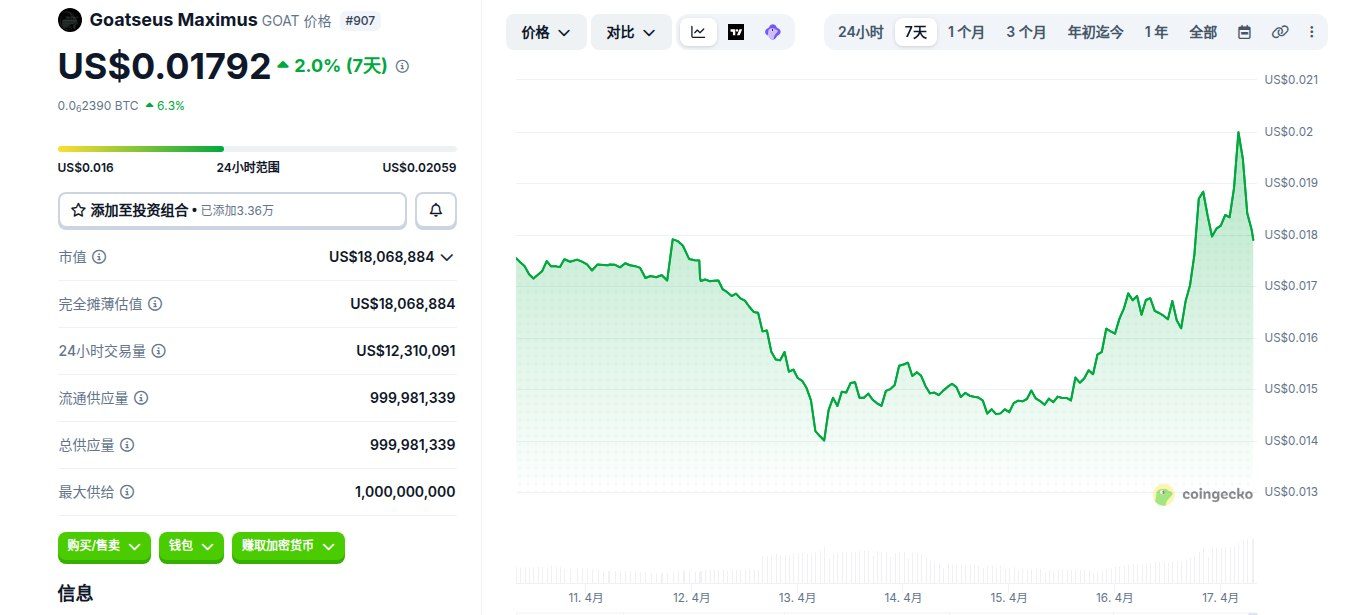Click the US$0.02 y-axis label
1360x615 pixels.
(x=1288, y=132)
